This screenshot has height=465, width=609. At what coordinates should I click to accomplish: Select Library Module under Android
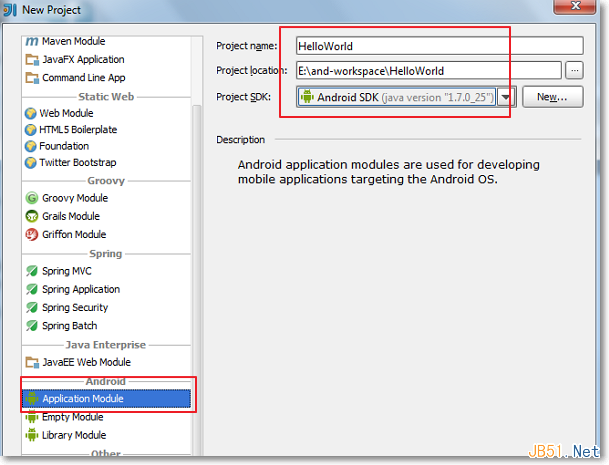(106, 435)
